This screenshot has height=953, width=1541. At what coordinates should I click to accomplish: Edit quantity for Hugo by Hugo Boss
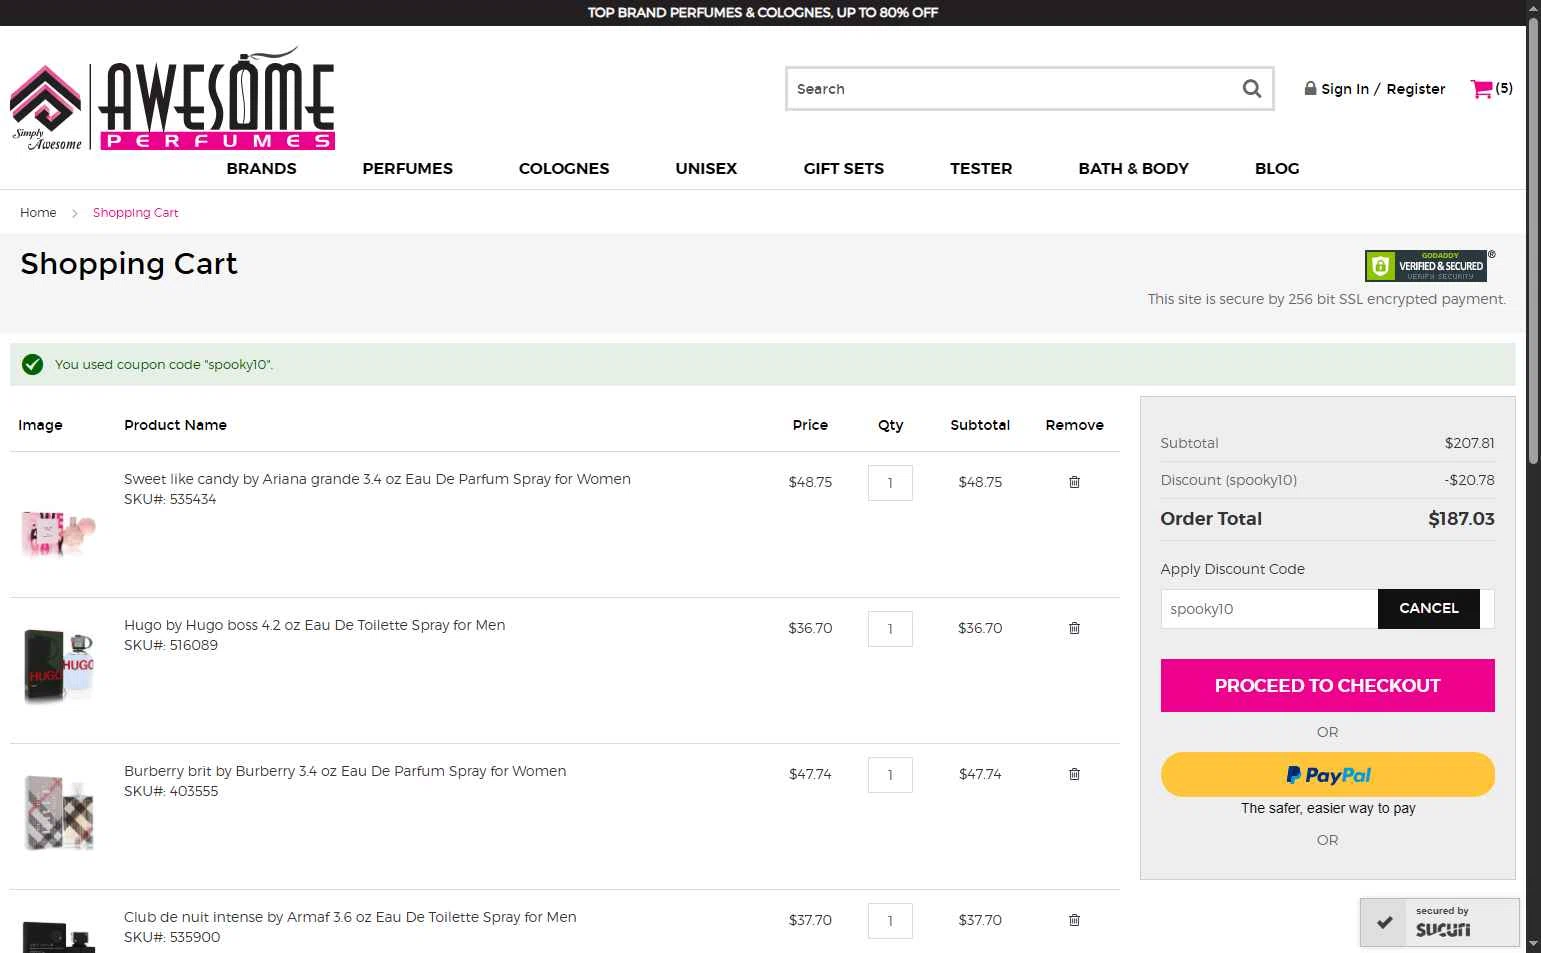click(890, 629)
